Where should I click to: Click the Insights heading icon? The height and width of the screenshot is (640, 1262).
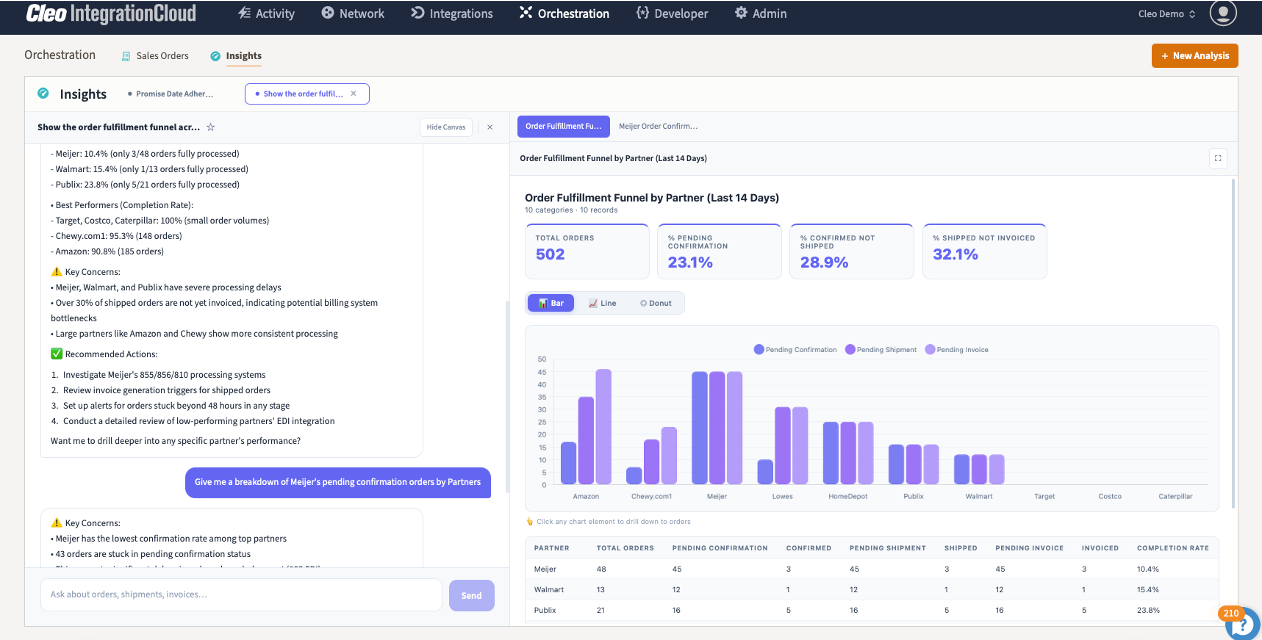(43, 93)
